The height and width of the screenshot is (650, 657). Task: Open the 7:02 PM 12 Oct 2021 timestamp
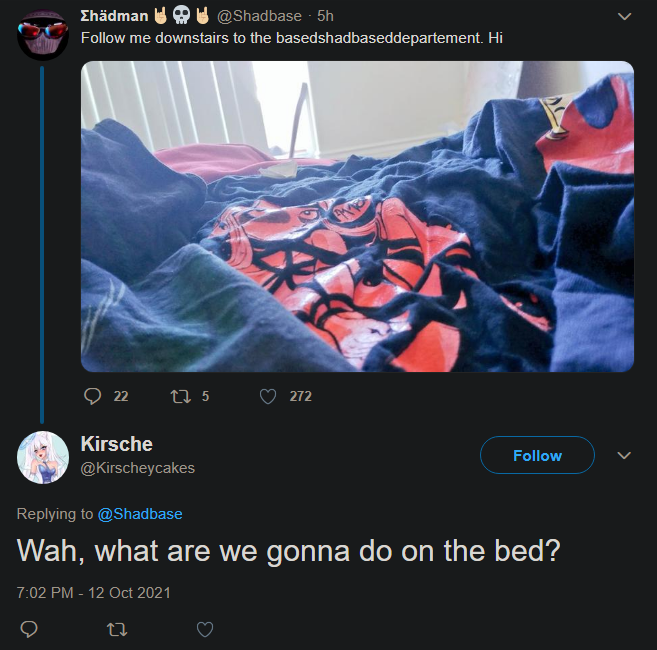point(94,593)
